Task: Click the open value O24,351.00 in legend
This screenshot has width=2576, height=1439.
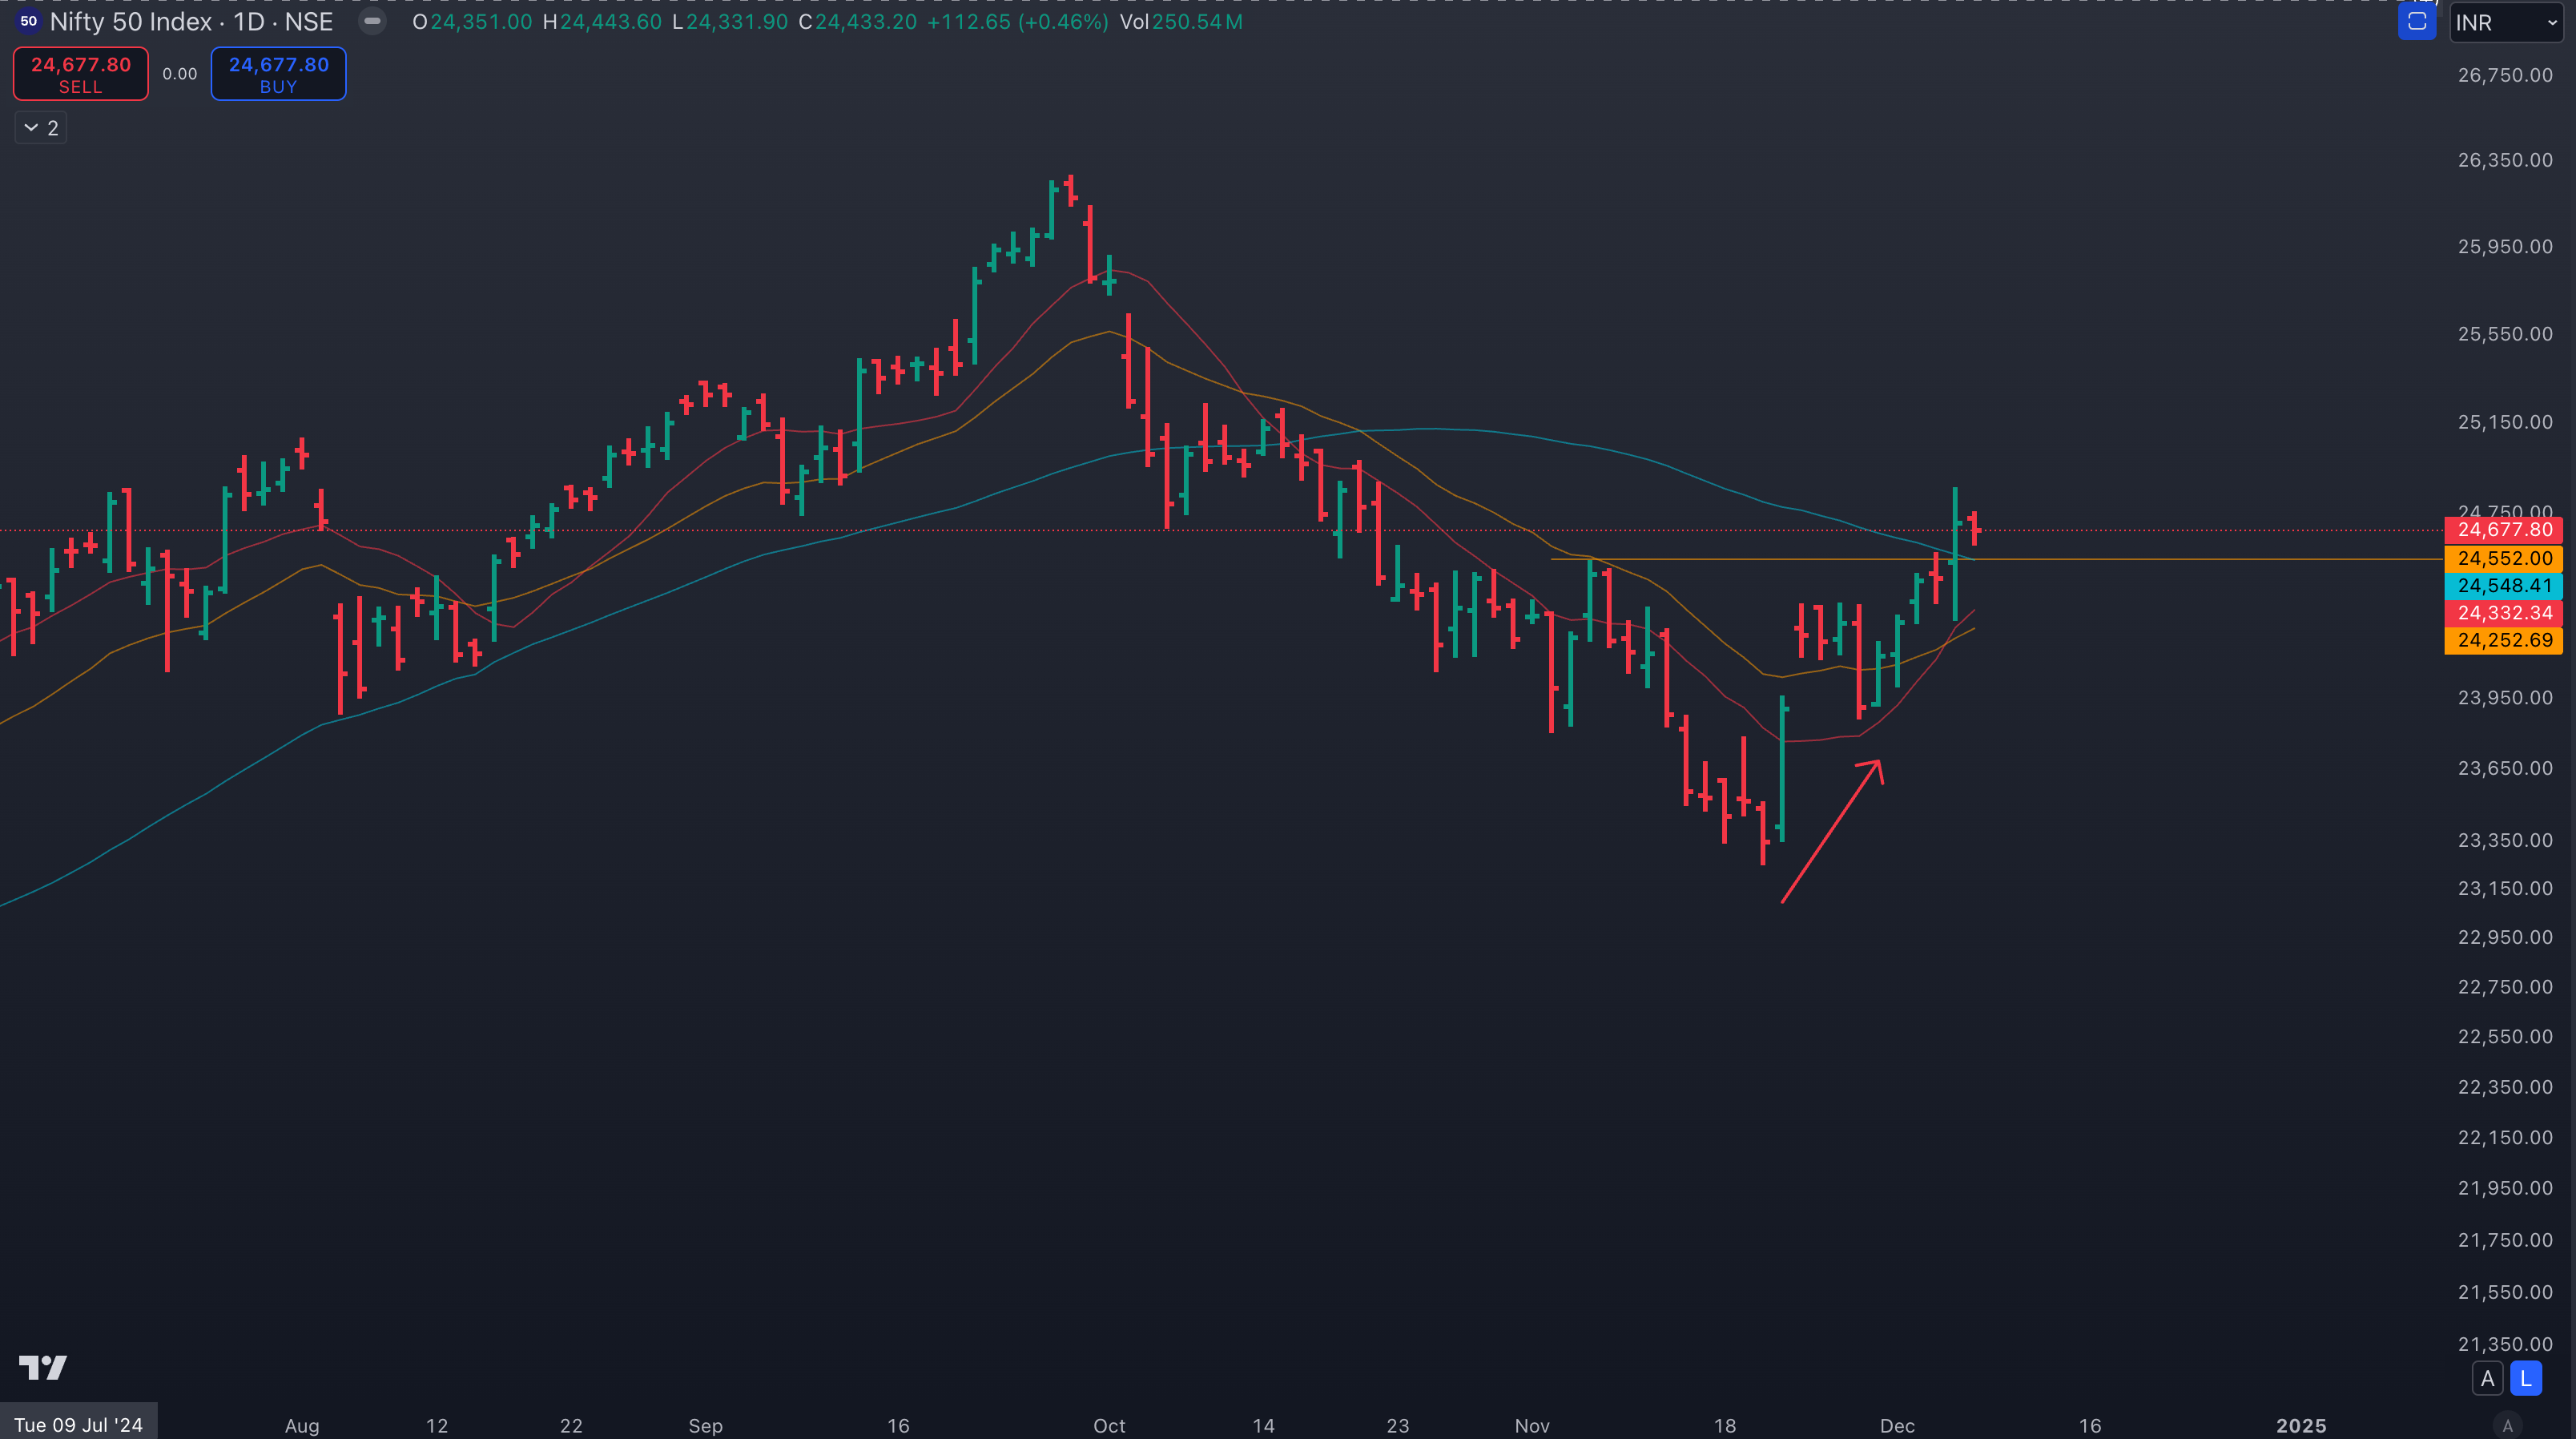Action: point(472,22)
